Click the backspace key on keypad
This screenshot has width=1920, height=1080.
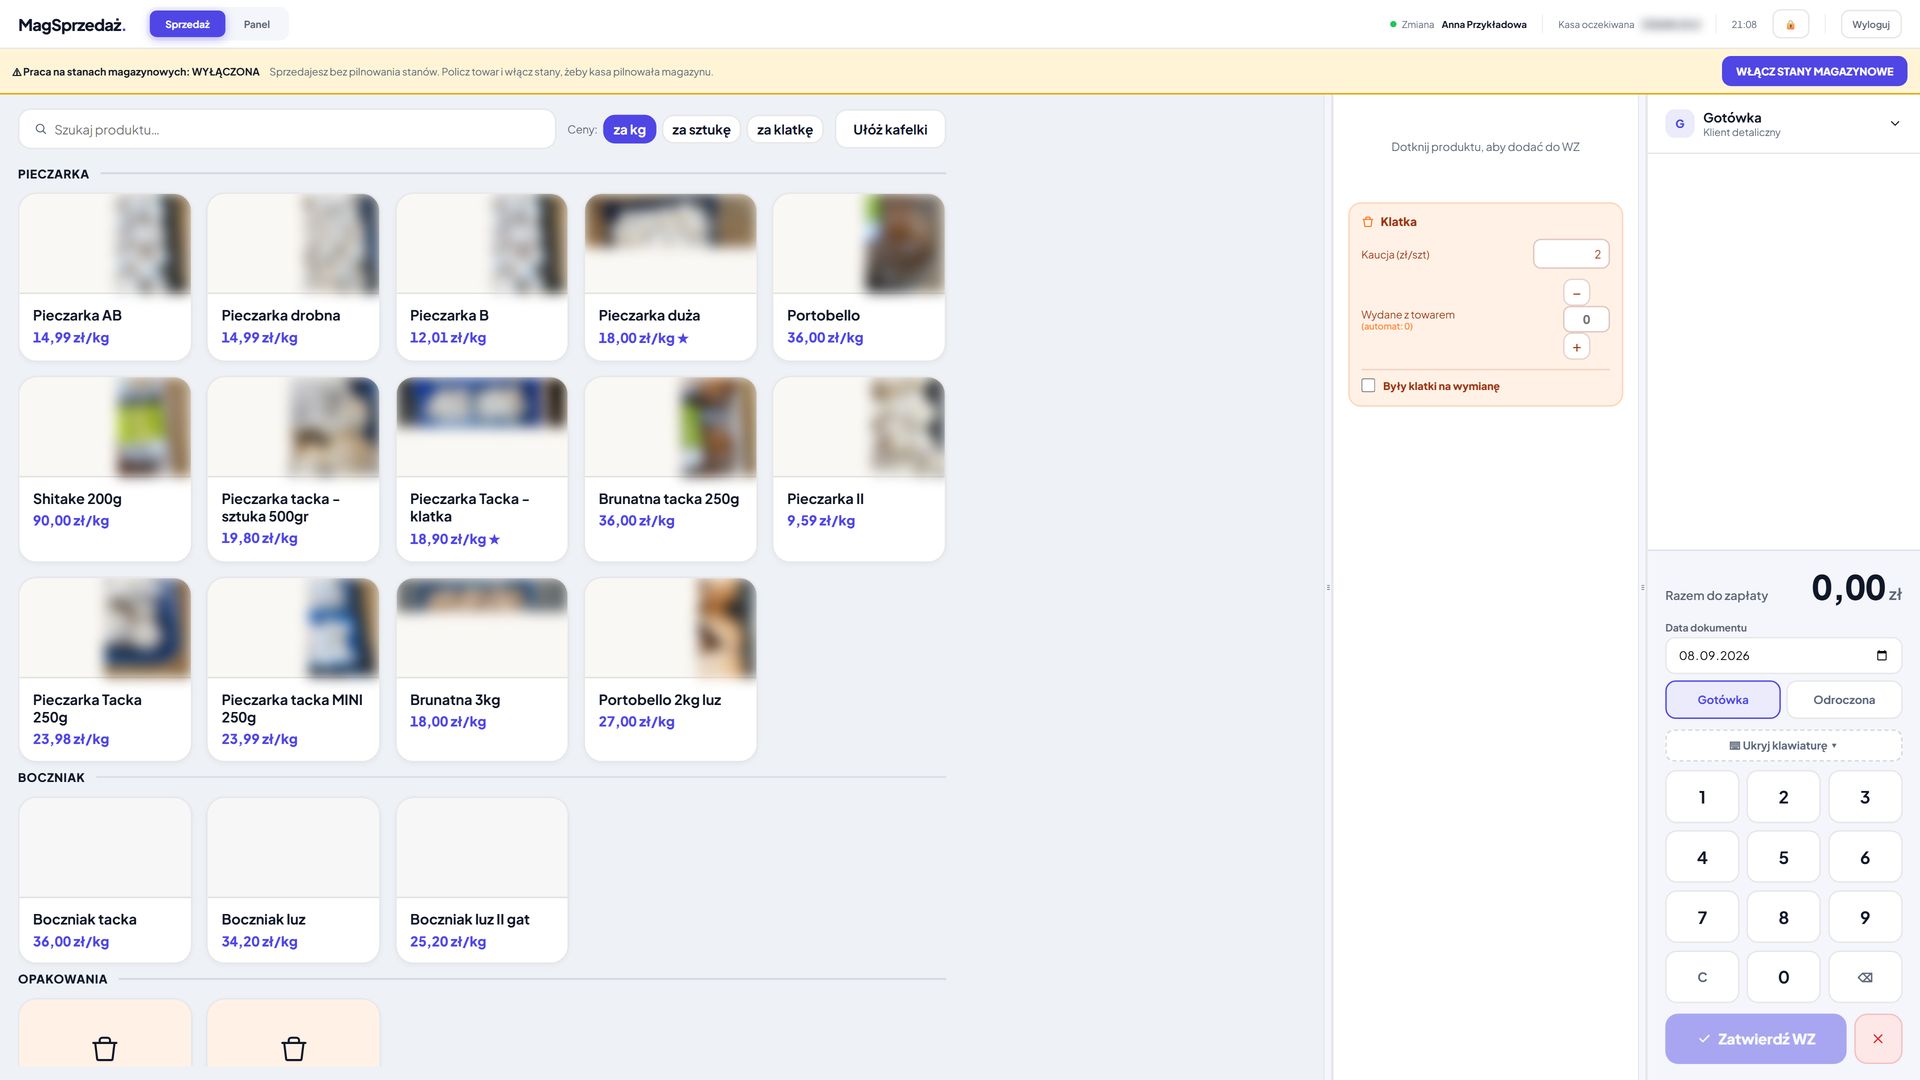pyautogui.click(x=1865, y=977)
